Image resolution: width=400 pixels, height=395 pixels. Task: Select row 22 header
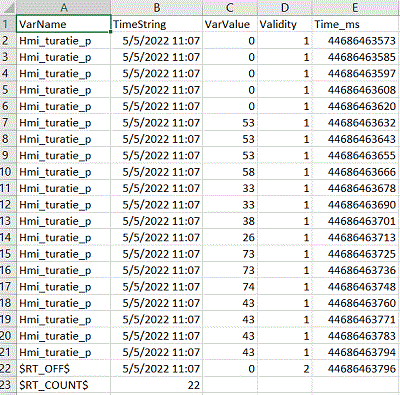coord(8,369)
